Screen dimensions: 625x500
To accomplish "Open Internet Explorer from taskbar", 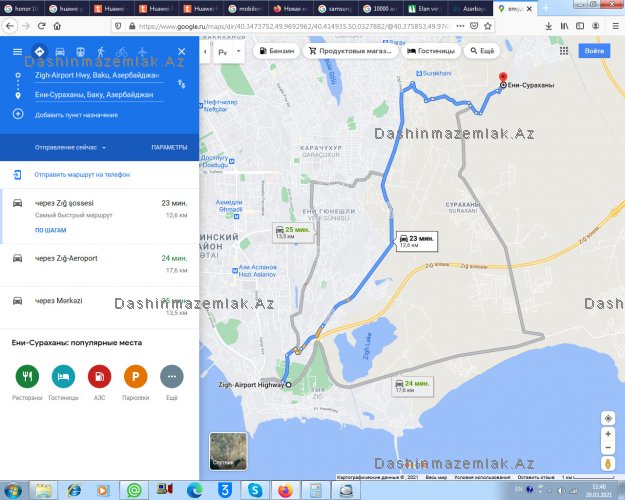I will [x=74, y=490].
